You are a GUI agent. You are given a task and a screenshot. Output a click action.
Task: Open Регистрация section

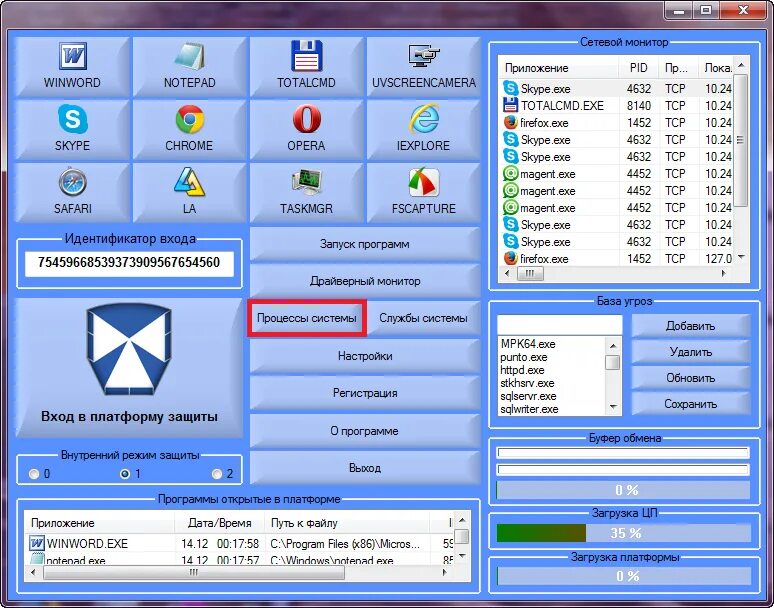(365, 393)
